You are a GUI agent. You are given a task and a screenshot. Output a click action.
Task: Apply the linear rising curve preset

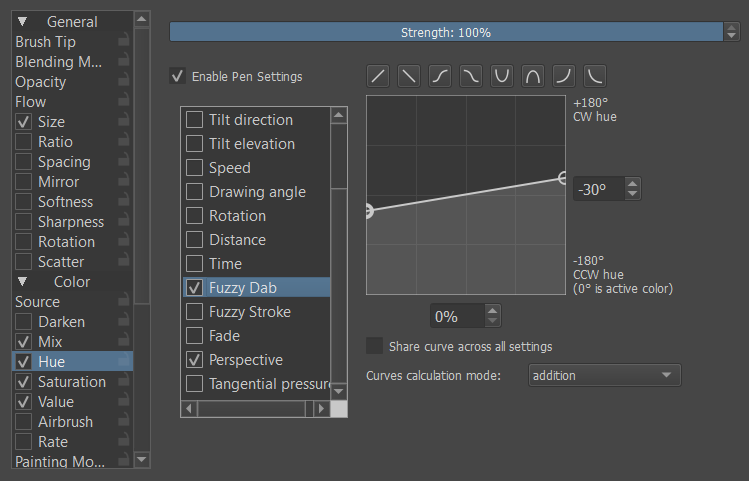click(379, 75)
